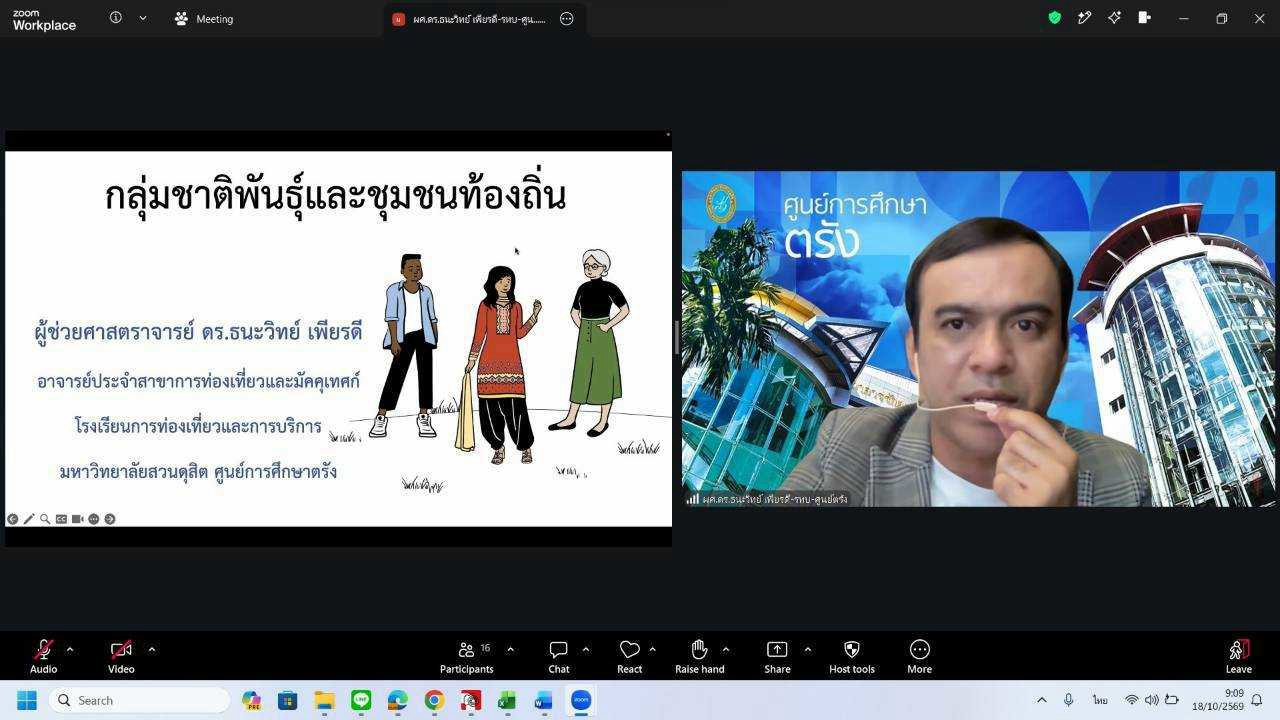Expand the Audio options arrow
Screen dimensions: 1280x720
pyautogui.click(x=69, y=649)
